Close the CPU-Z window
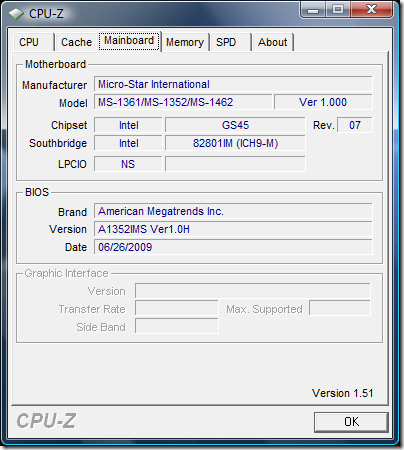404x450 pixels. click(x=371, y=9)
